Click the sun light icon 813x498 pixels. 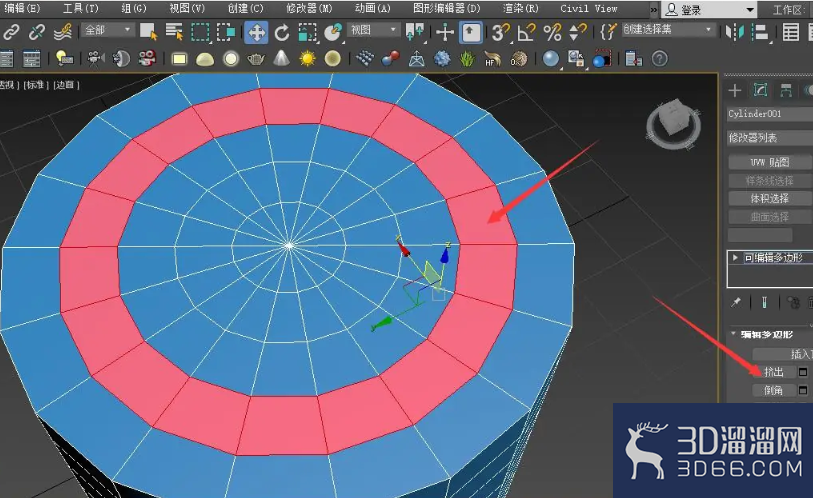[x=307, y=59]
